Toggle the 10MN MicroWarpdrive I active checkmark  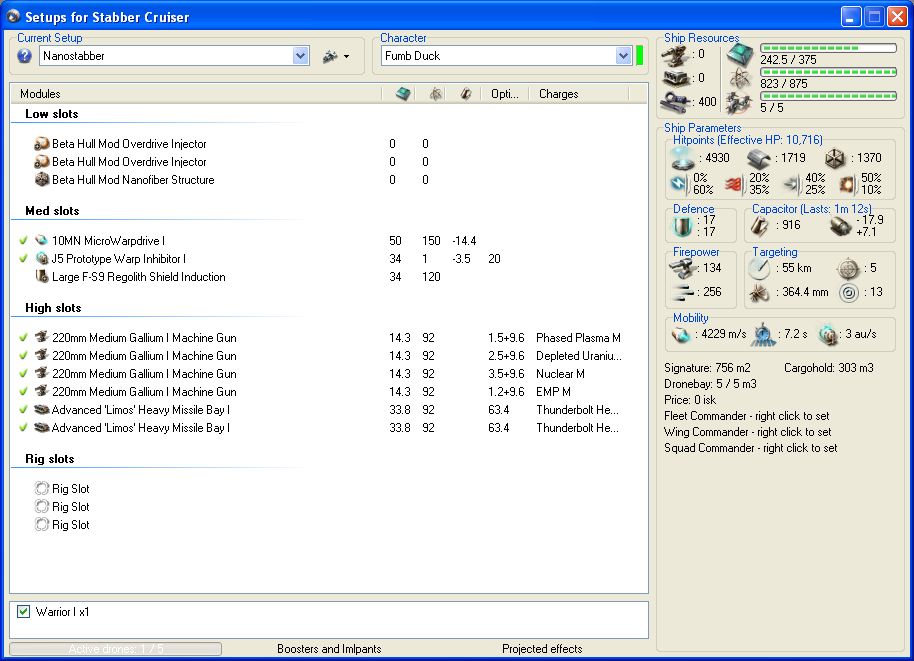click(23, 241)
